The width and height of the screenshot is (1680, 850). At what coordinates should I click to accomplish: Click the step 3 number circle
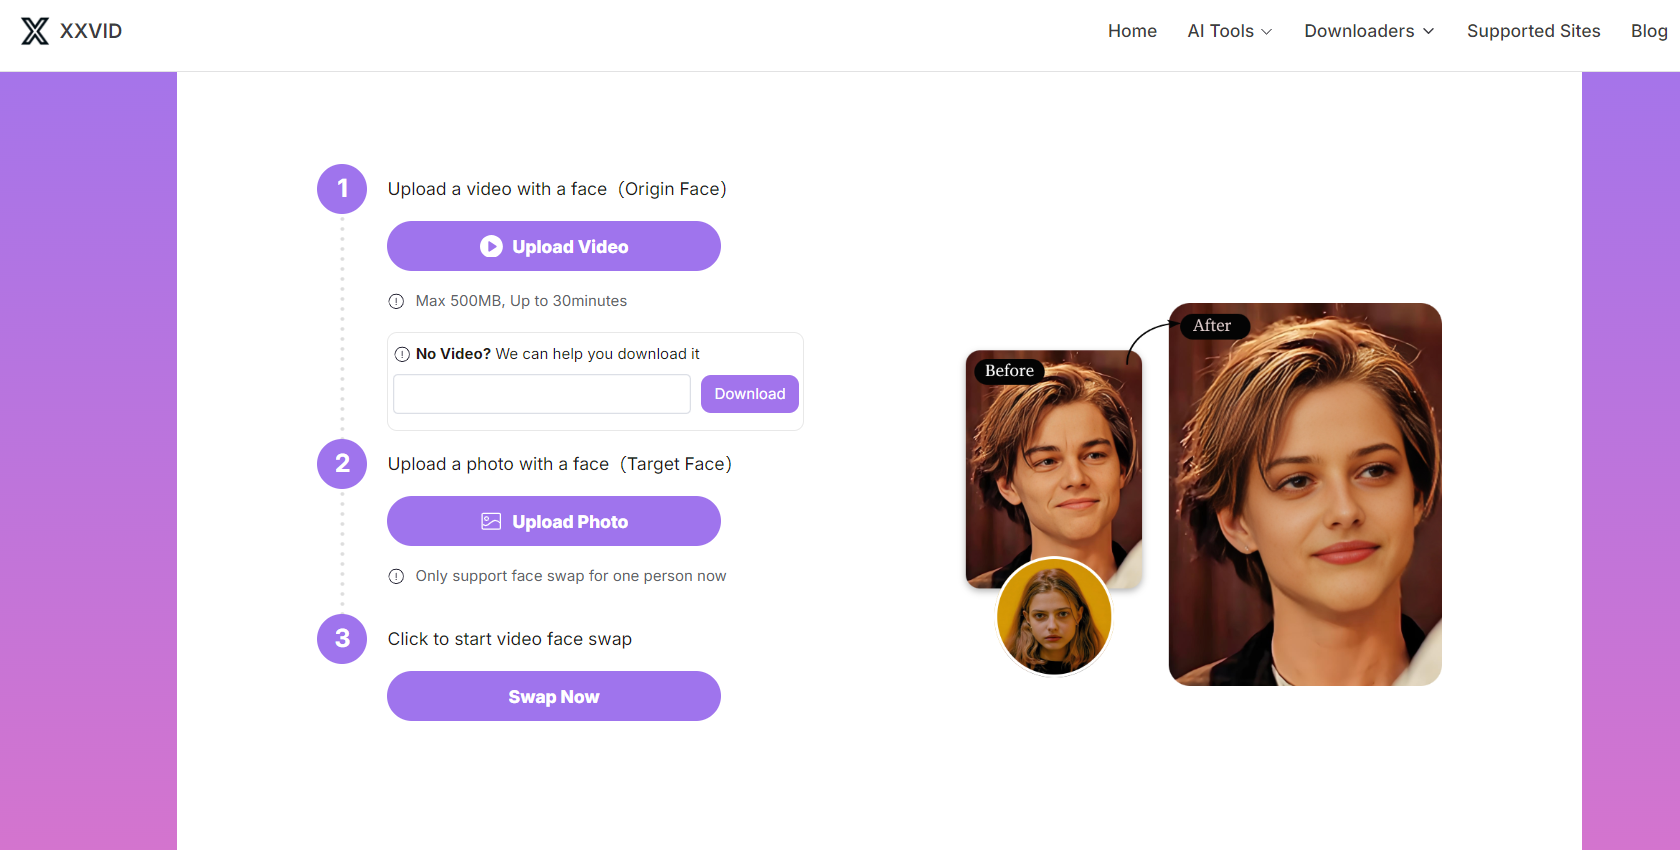tap(342, 639)
